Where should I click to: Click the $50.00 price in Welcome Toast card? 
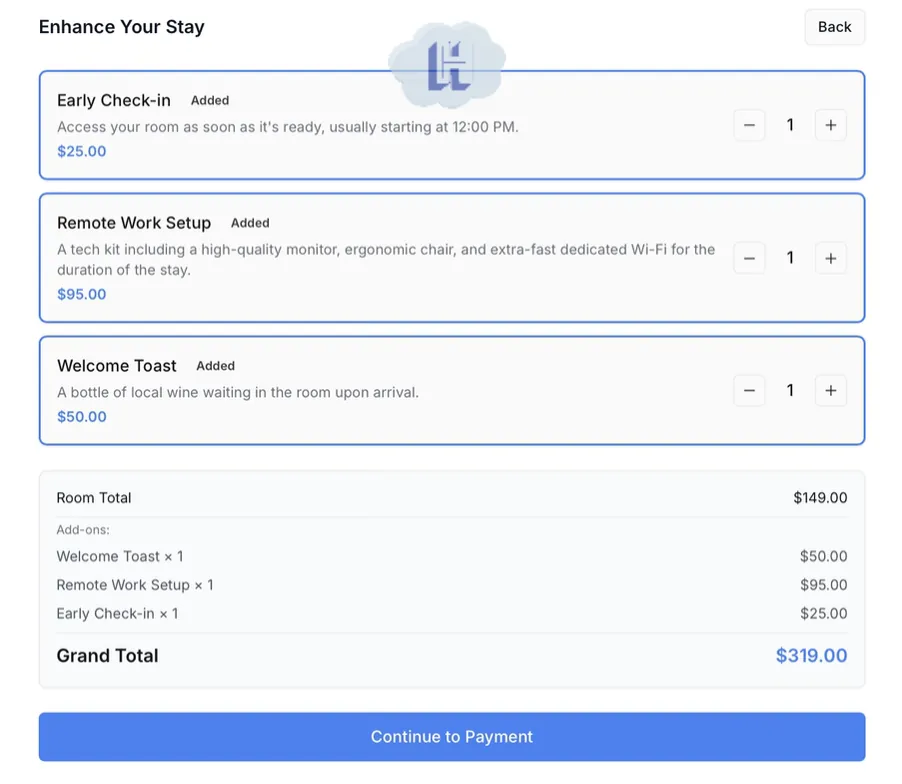pyautogui.click(x=82, y=416)
